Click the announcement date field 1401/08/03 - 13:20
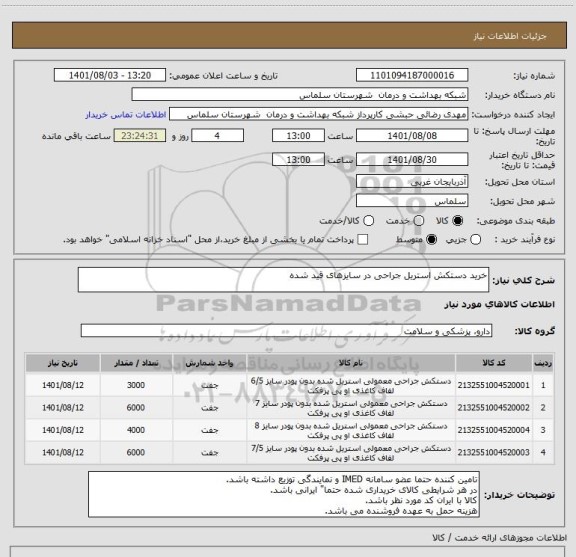 [x=110, y=75]
